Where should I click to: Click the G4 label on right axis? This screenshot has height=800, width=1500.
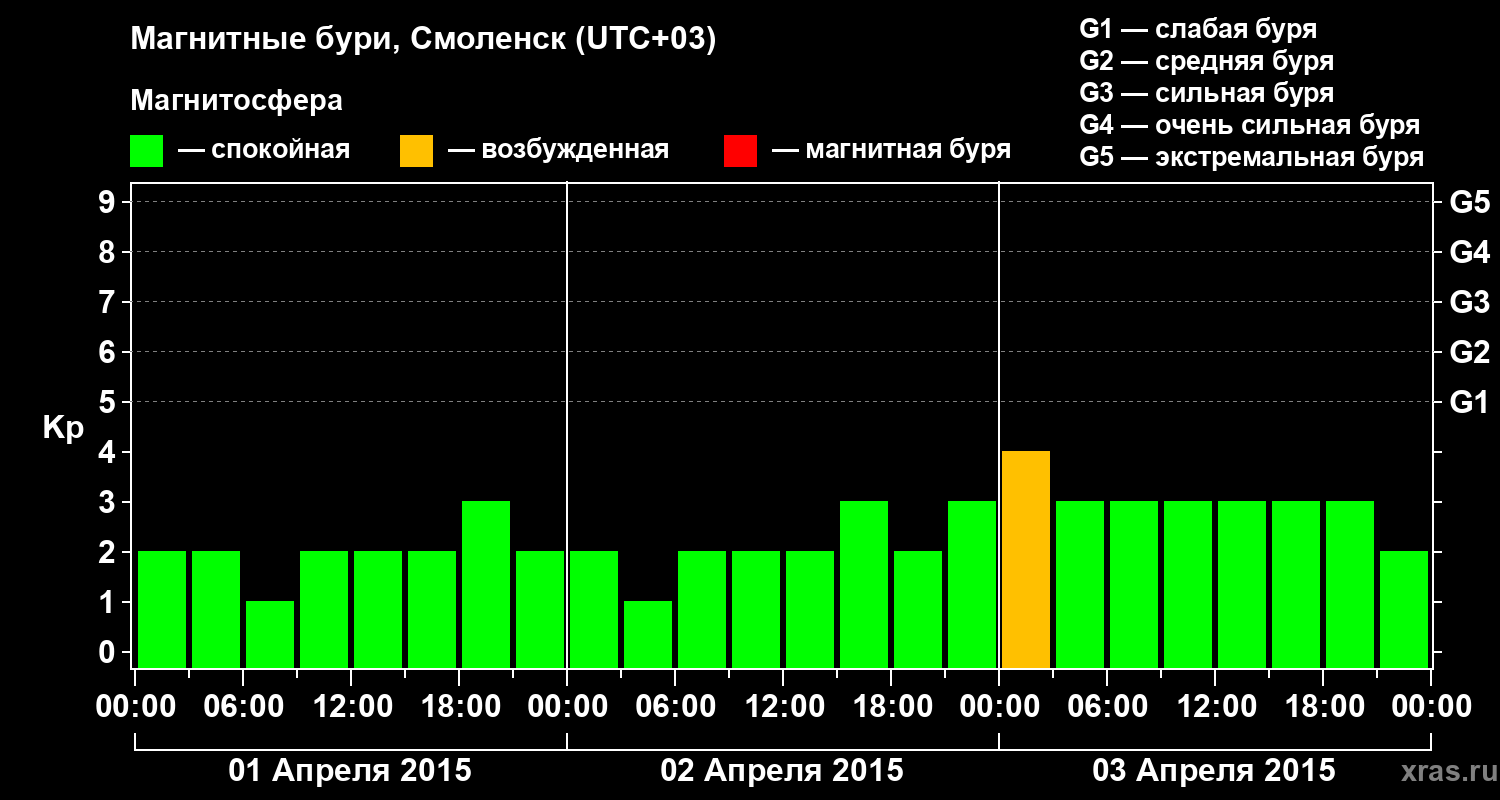pos(1469,252)
